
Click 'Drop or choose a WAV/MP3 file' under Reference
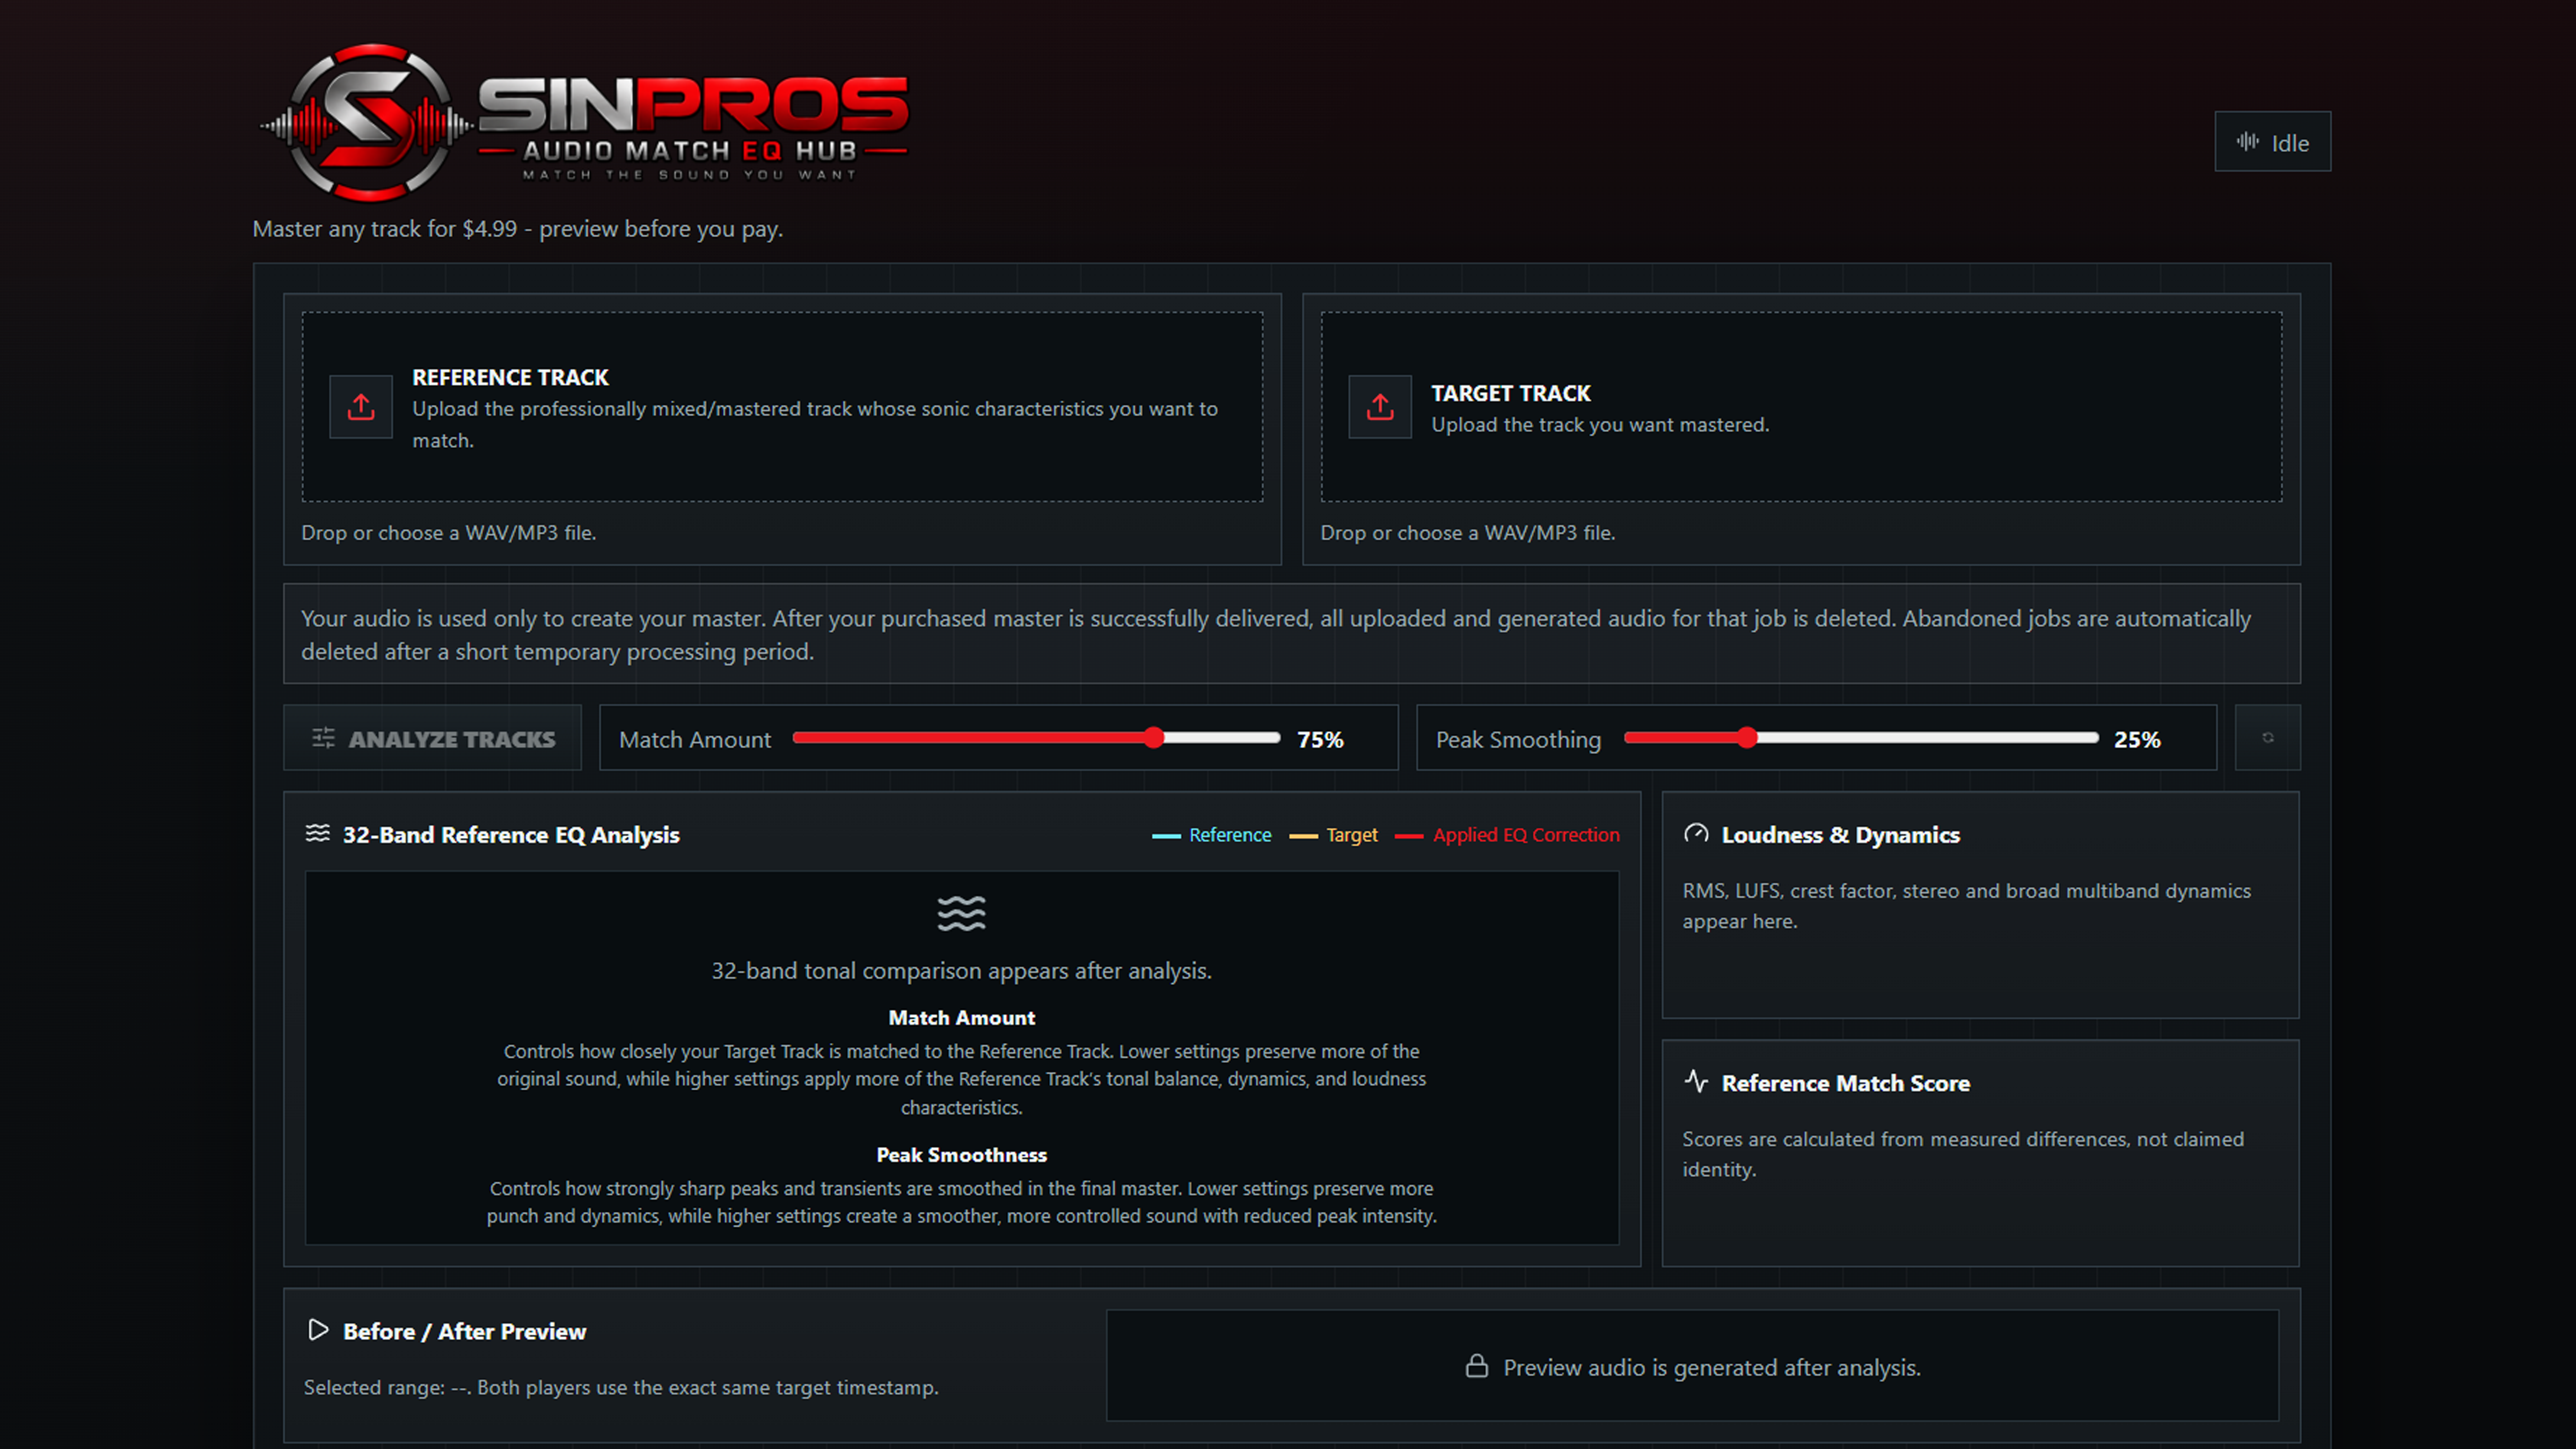click(448, 533)
